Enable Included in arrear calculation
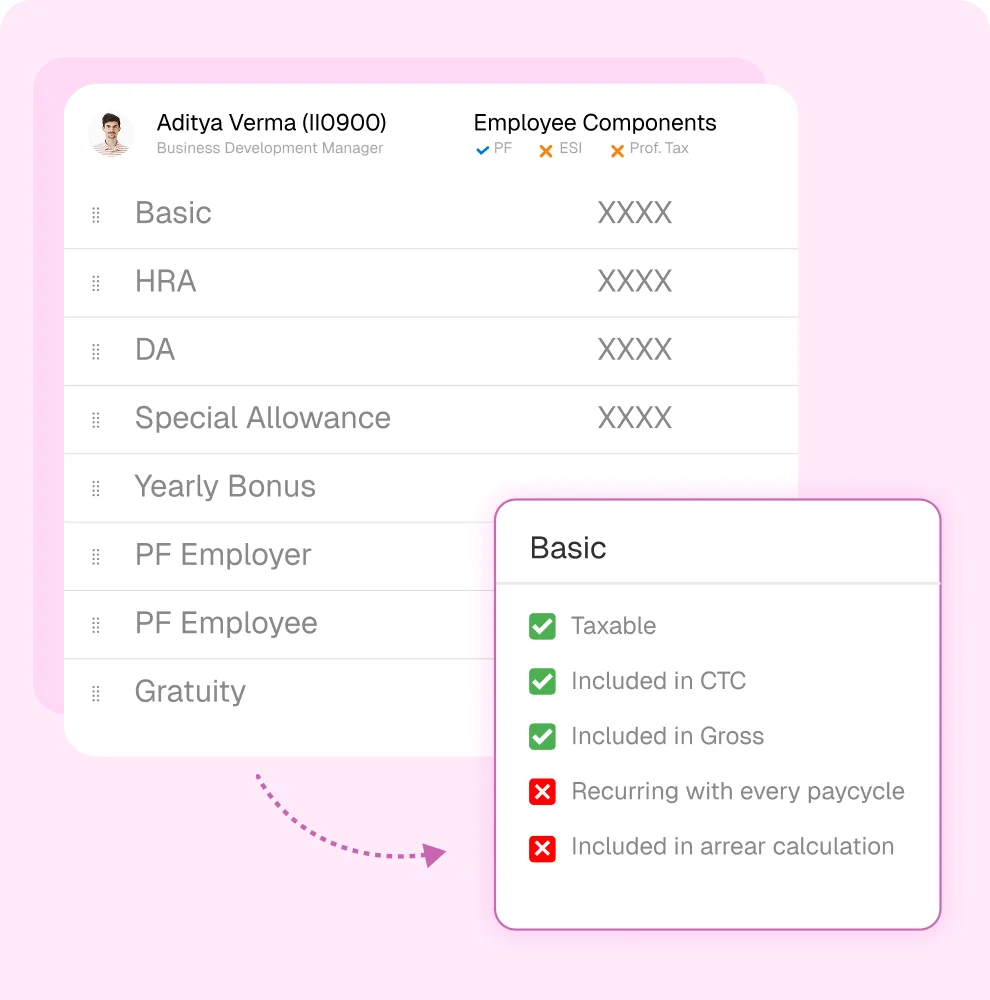 click(542, 848)
